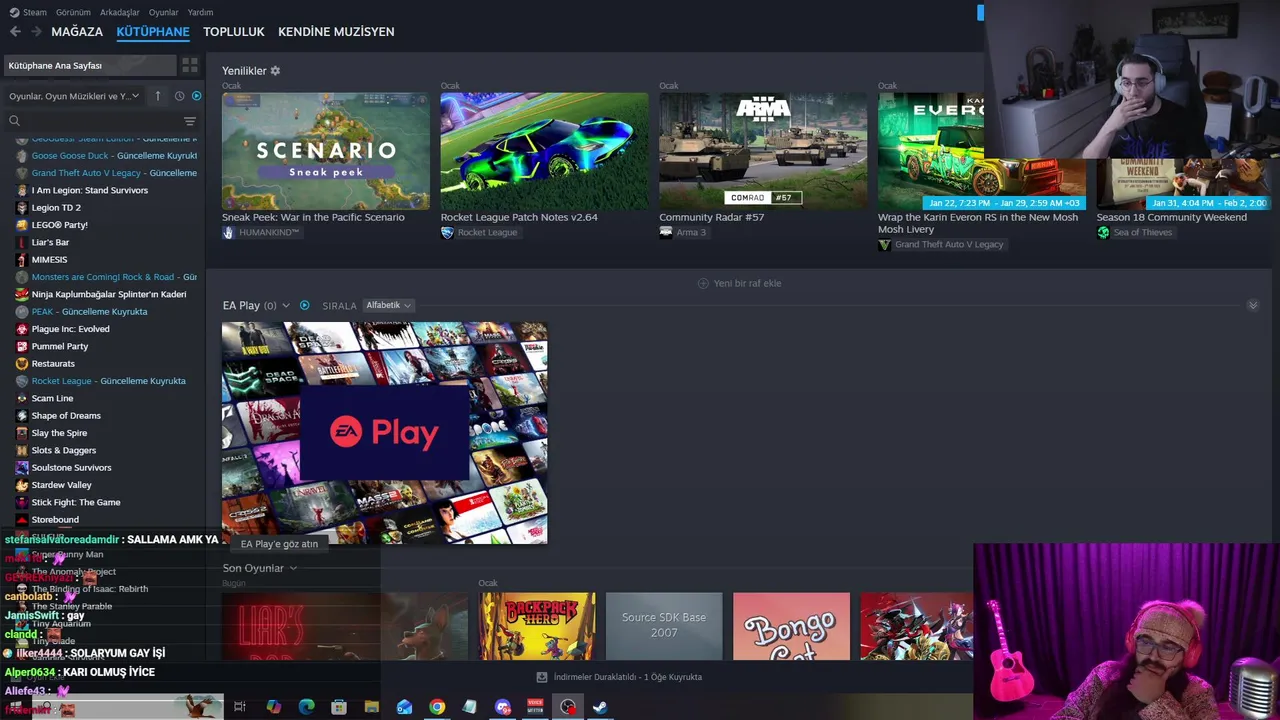Image resolution: width=1280 pixels, height=720 pixels.
Task: Open the advanced filter lines icon
Action: (x=189, y=121)
